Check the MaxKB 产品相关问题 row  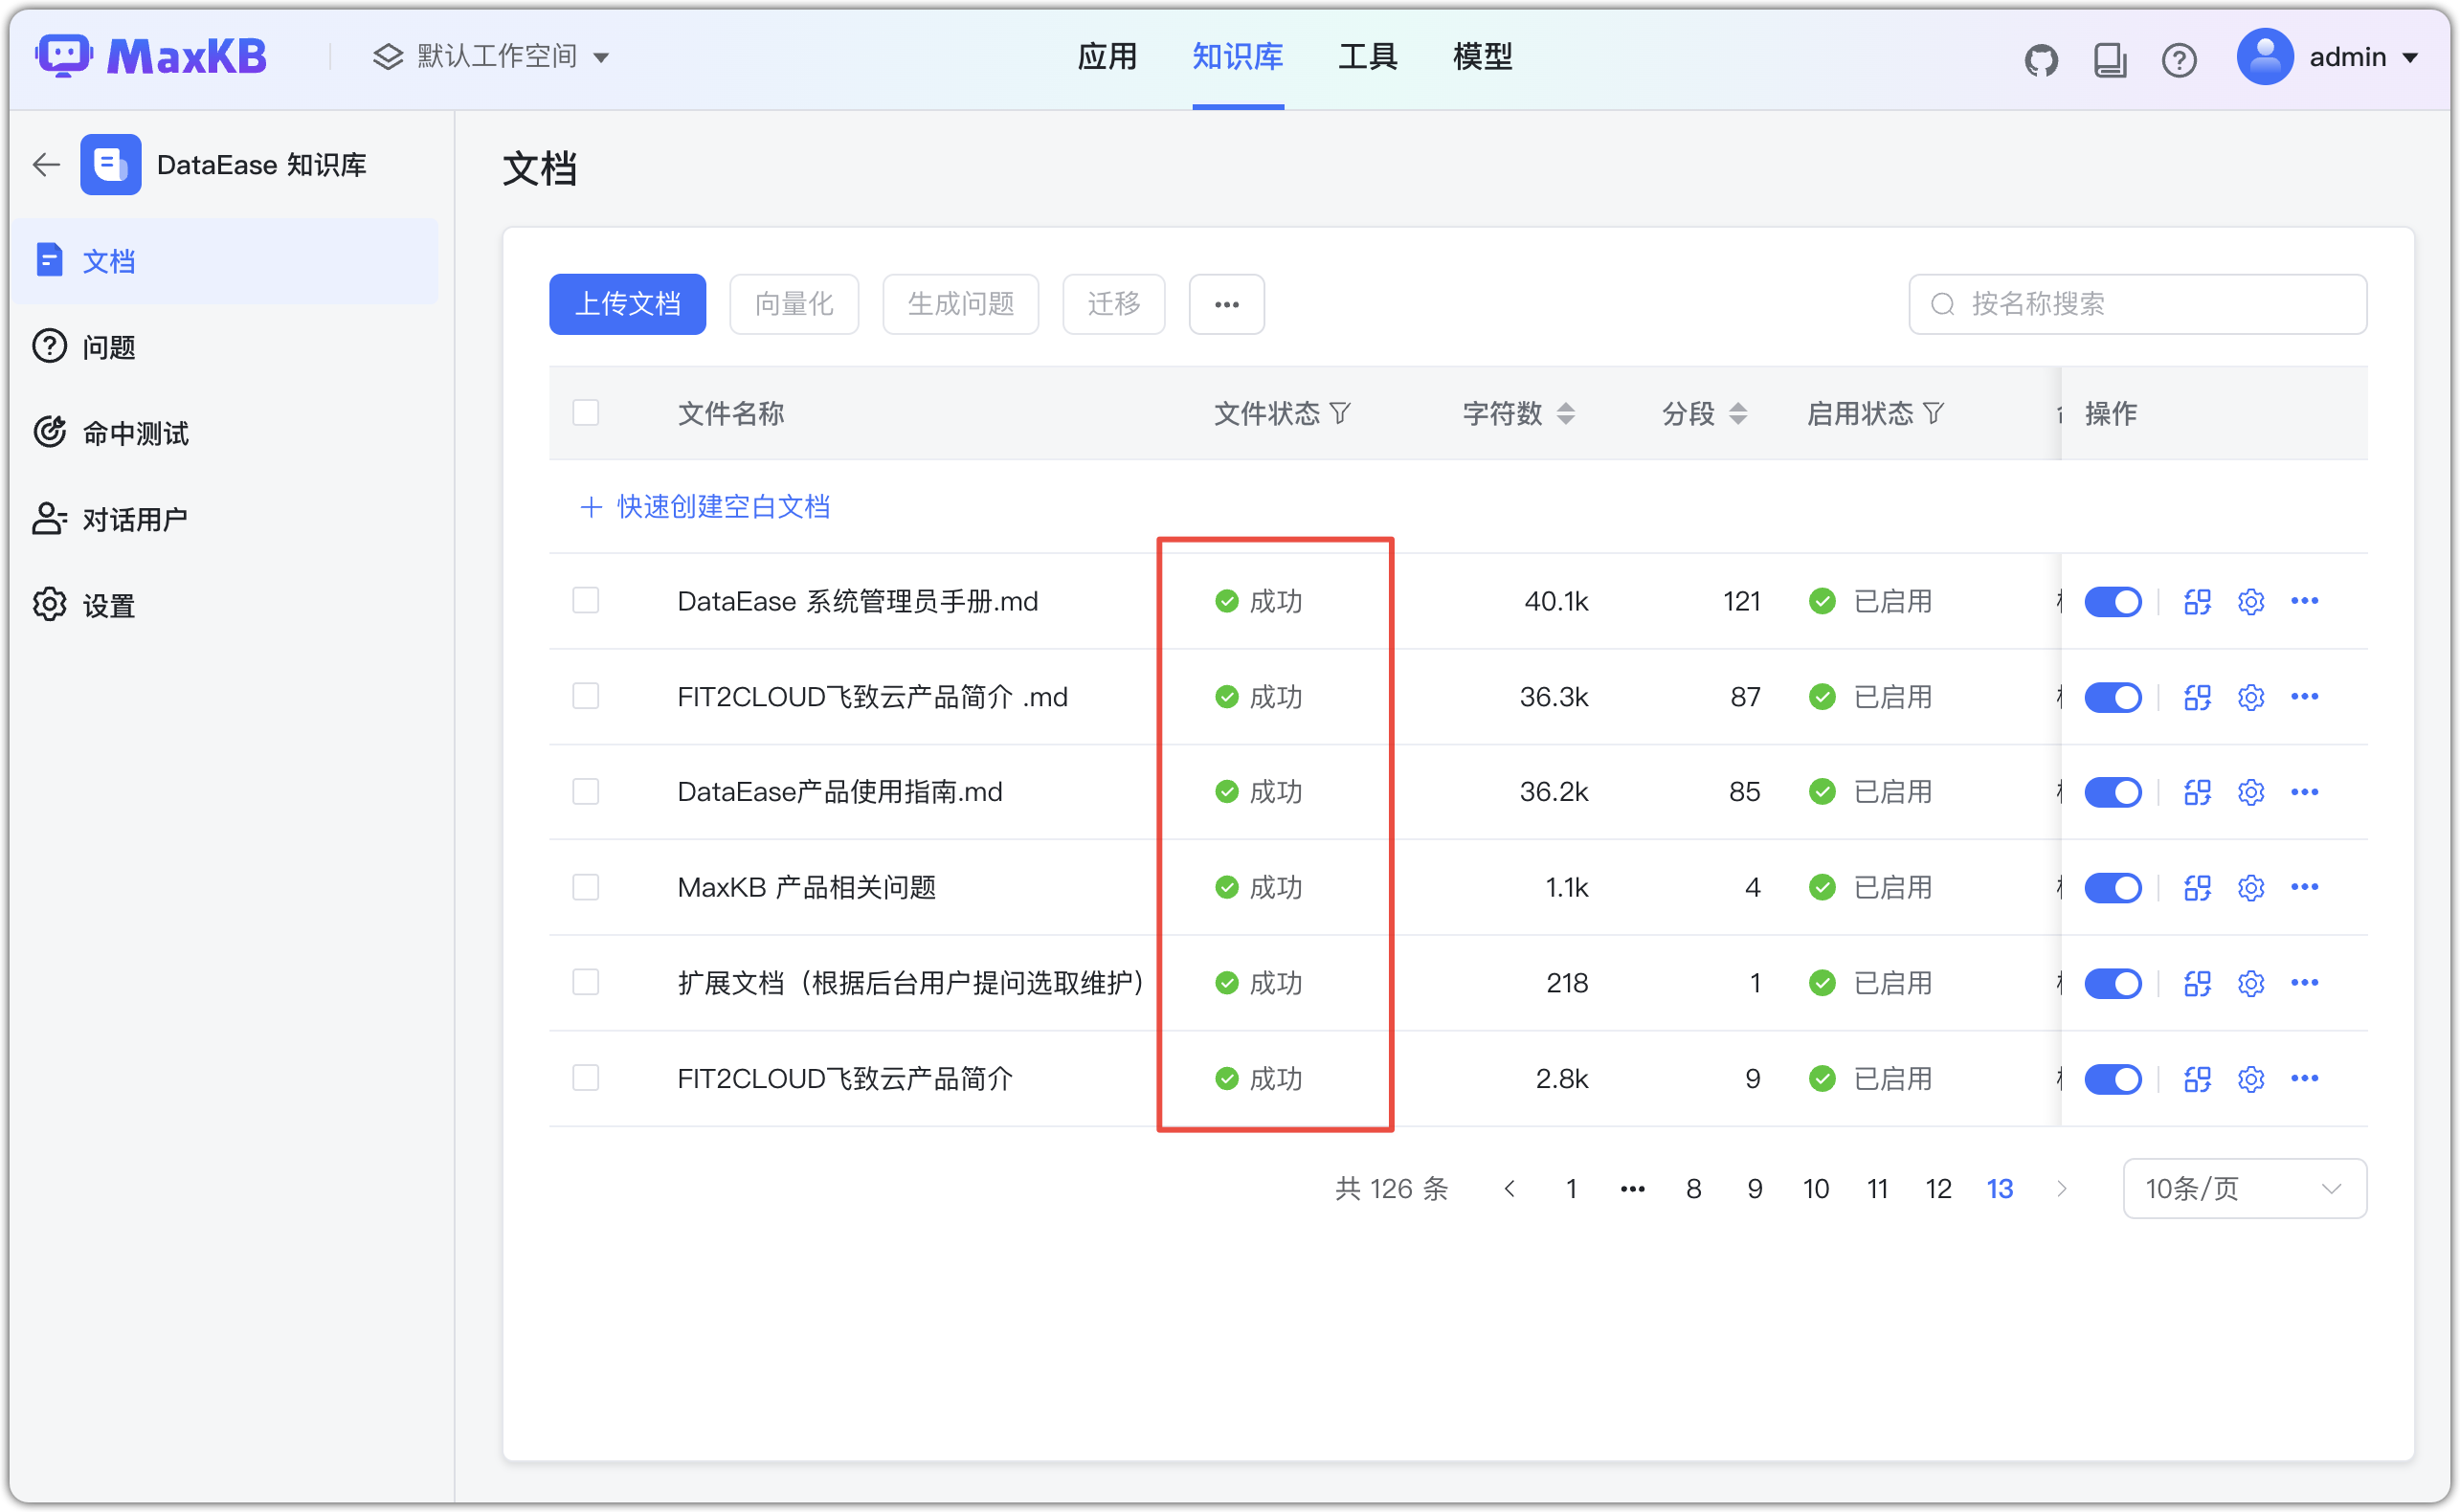point(586,888)
